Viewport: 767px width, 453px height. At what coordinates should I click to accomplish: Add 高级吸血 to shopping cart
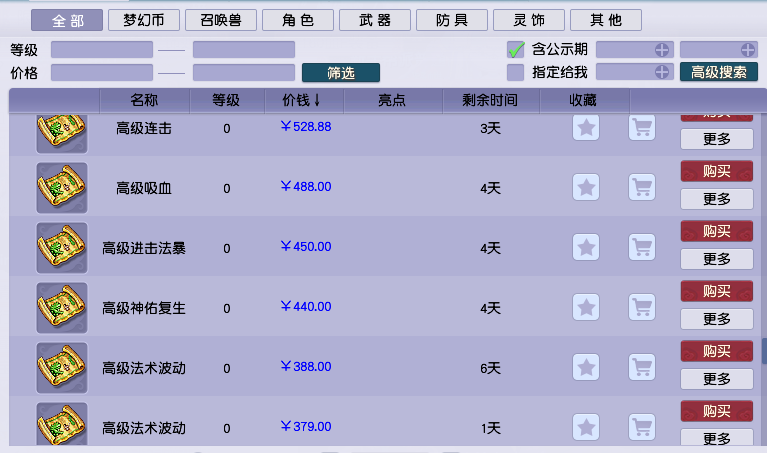click(x=642, y=187)
